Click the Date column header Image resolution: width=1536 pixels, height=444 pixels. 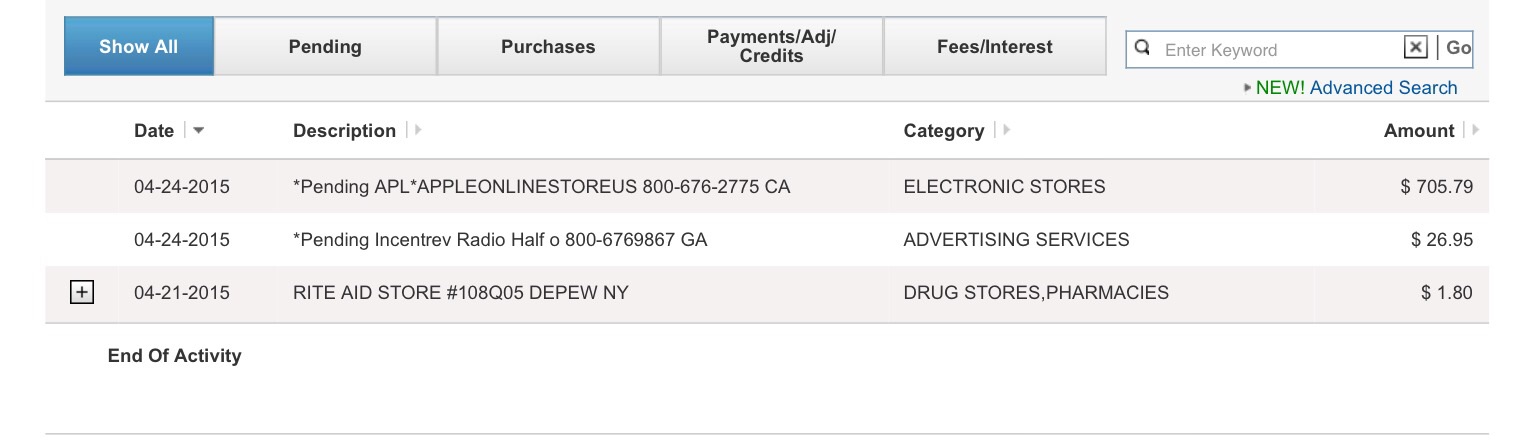tap(154, 131)
